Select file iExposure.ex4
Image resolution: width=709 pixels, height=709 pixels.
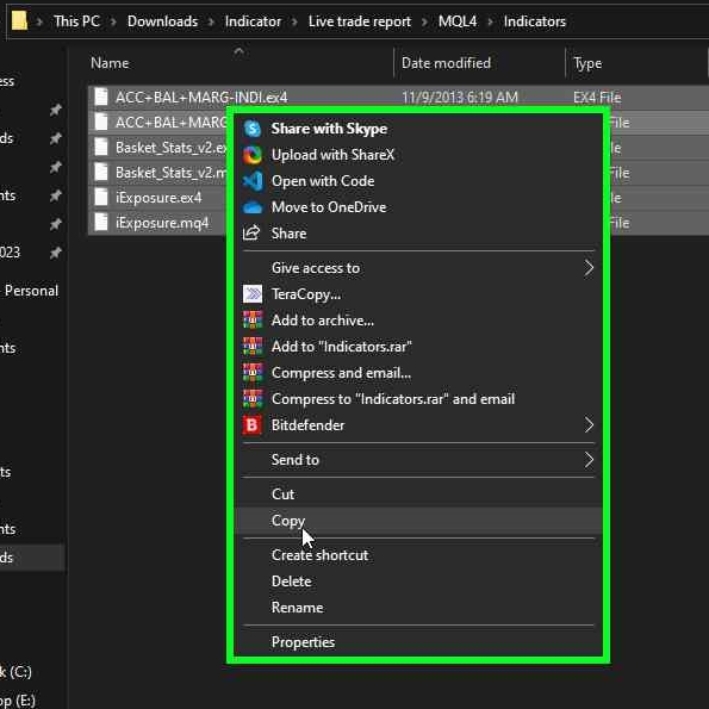point(158,198)
